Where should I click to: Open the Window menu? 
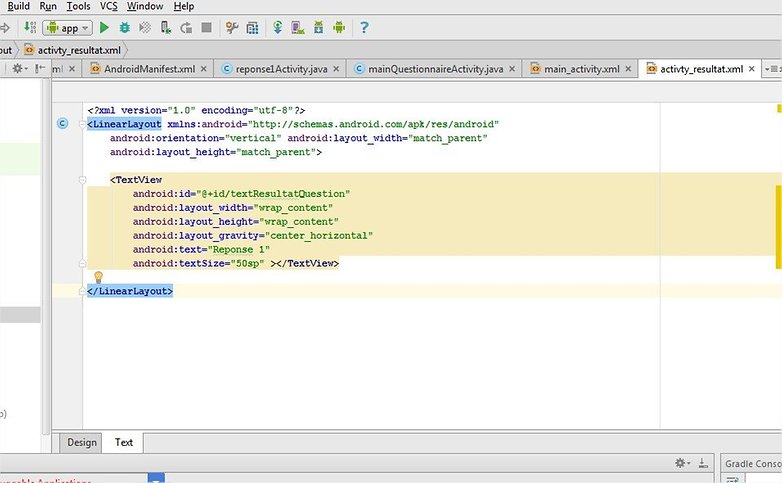click(145, 6)
